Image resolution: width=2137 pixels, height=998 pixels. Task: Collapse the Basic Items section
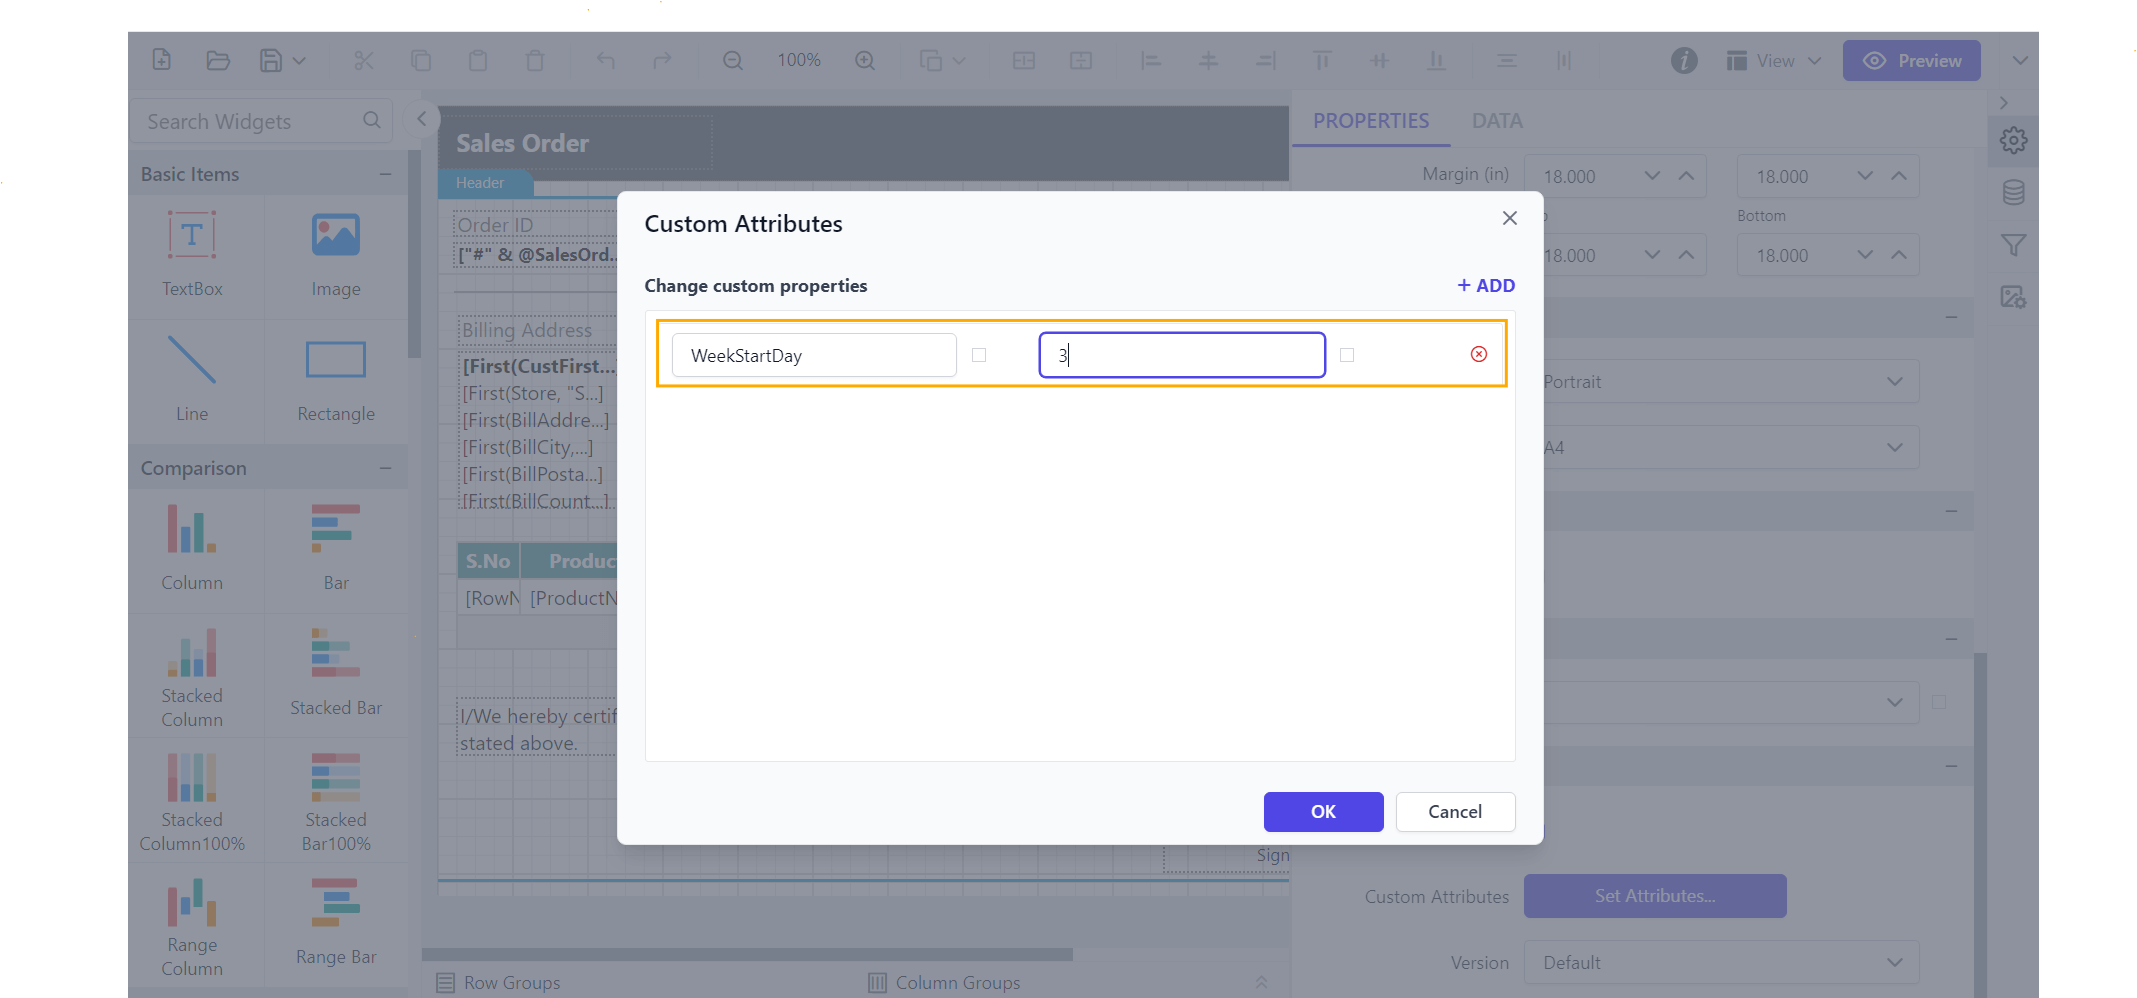pyautogui.click(x=387, y=172)
